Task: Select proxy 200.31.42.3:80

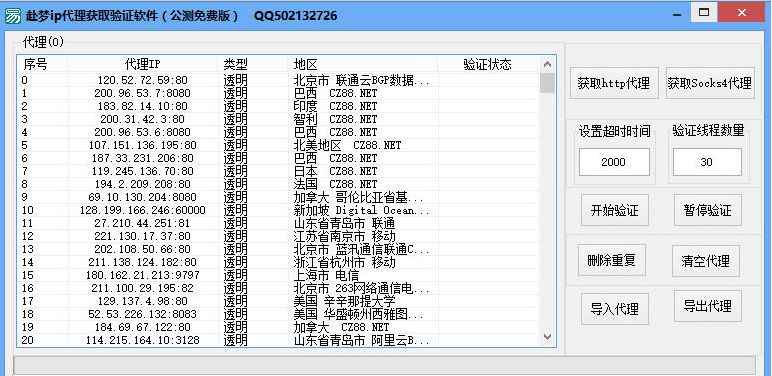Action: coord(143,119)
